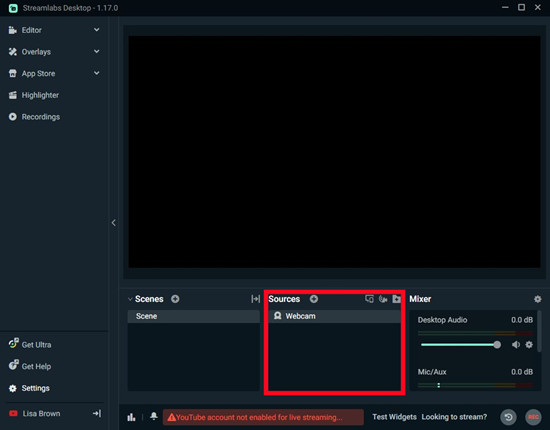Open Get Help

pyautogui.click(x=36, y=367)
